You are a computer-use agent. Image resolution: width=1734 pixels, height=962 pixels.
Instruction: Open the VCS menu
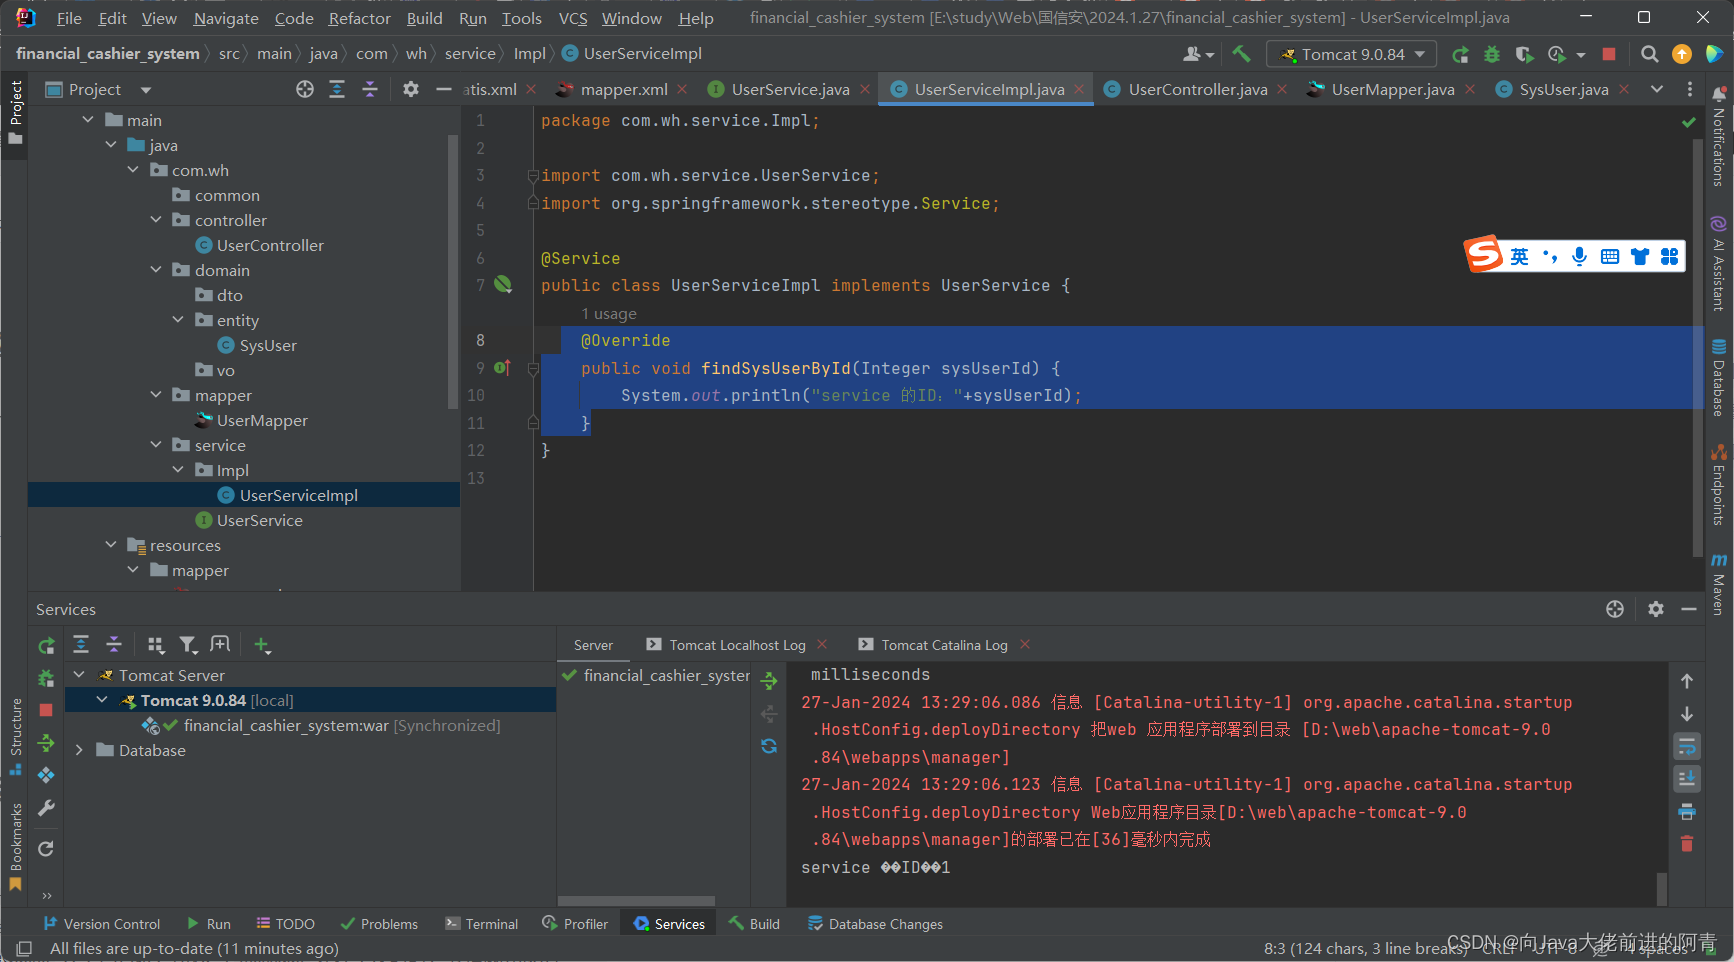[573, 18]
